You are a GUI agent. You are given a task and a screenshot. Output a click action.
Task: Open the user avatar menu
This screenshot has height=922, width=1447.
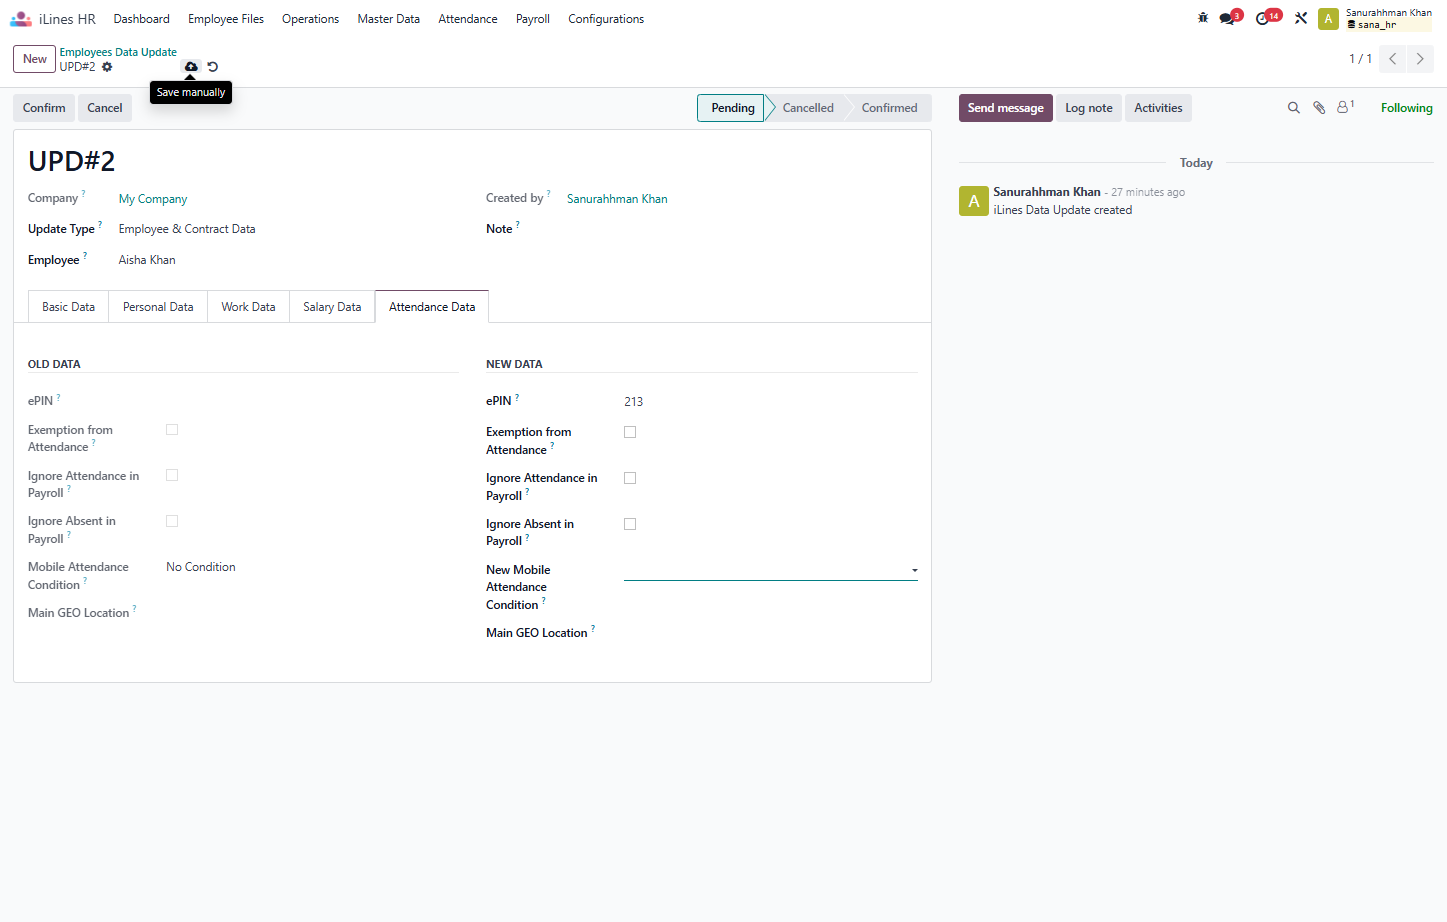(x=1328, y=19)
